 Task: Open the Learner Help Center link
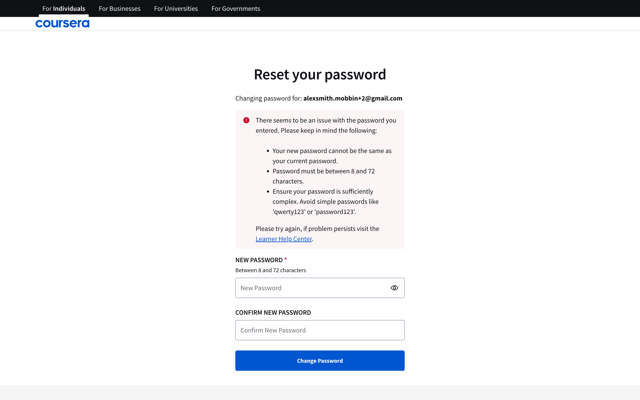coord(284,239)
